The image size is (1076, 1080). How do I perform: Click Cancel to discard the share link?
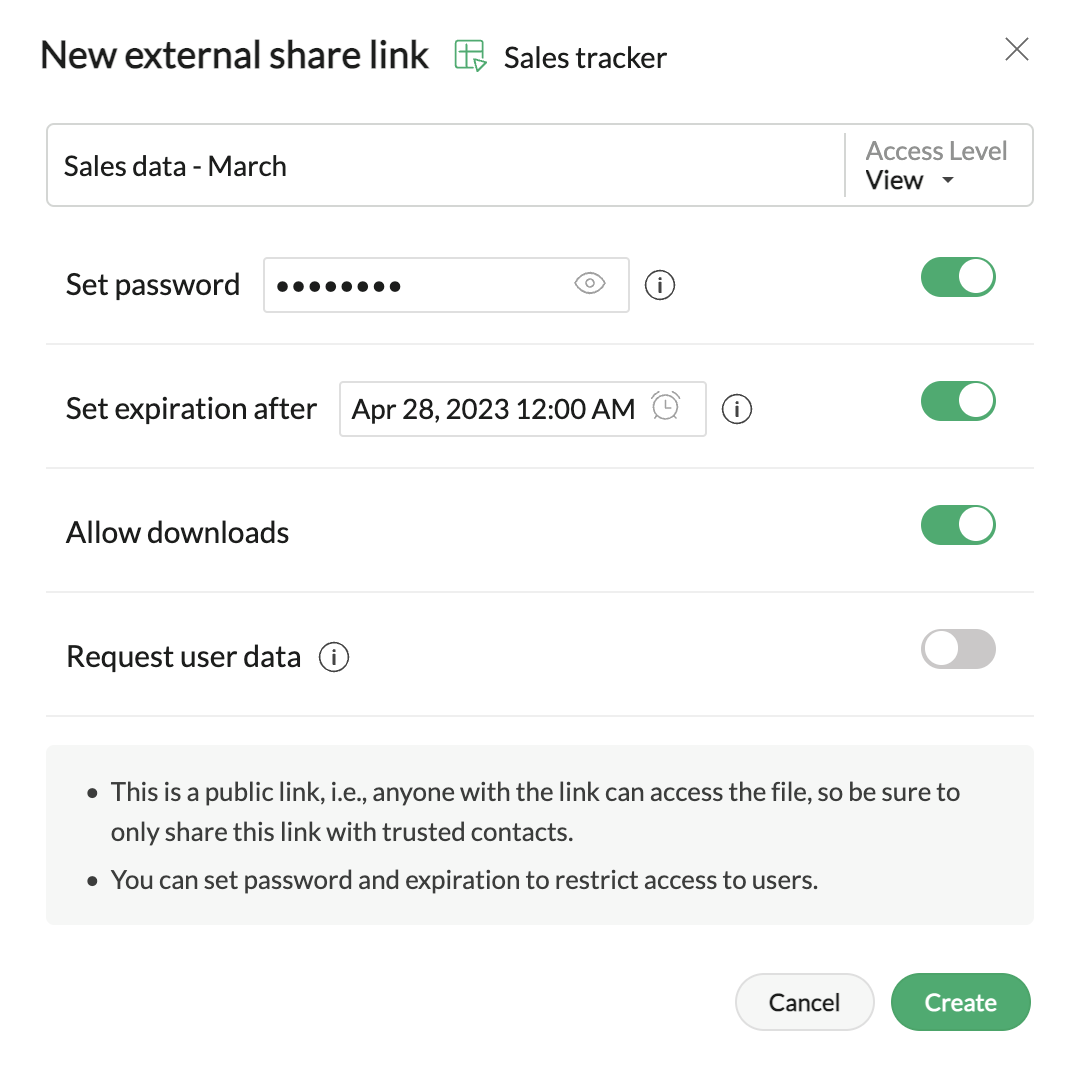pos(805,1002)
